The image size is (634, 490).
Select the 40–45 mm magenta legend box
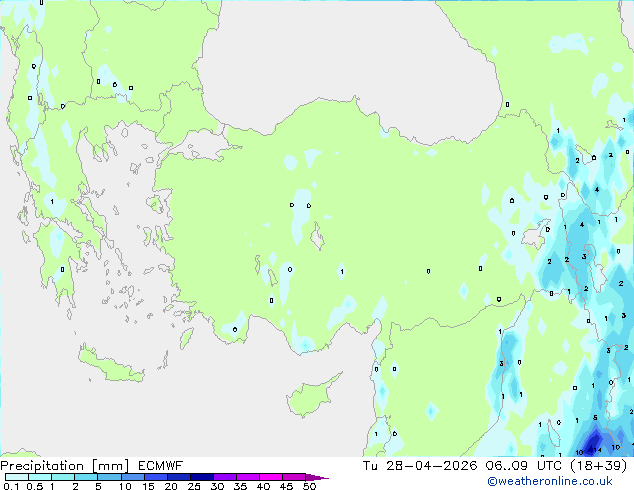tap(271, 477)
